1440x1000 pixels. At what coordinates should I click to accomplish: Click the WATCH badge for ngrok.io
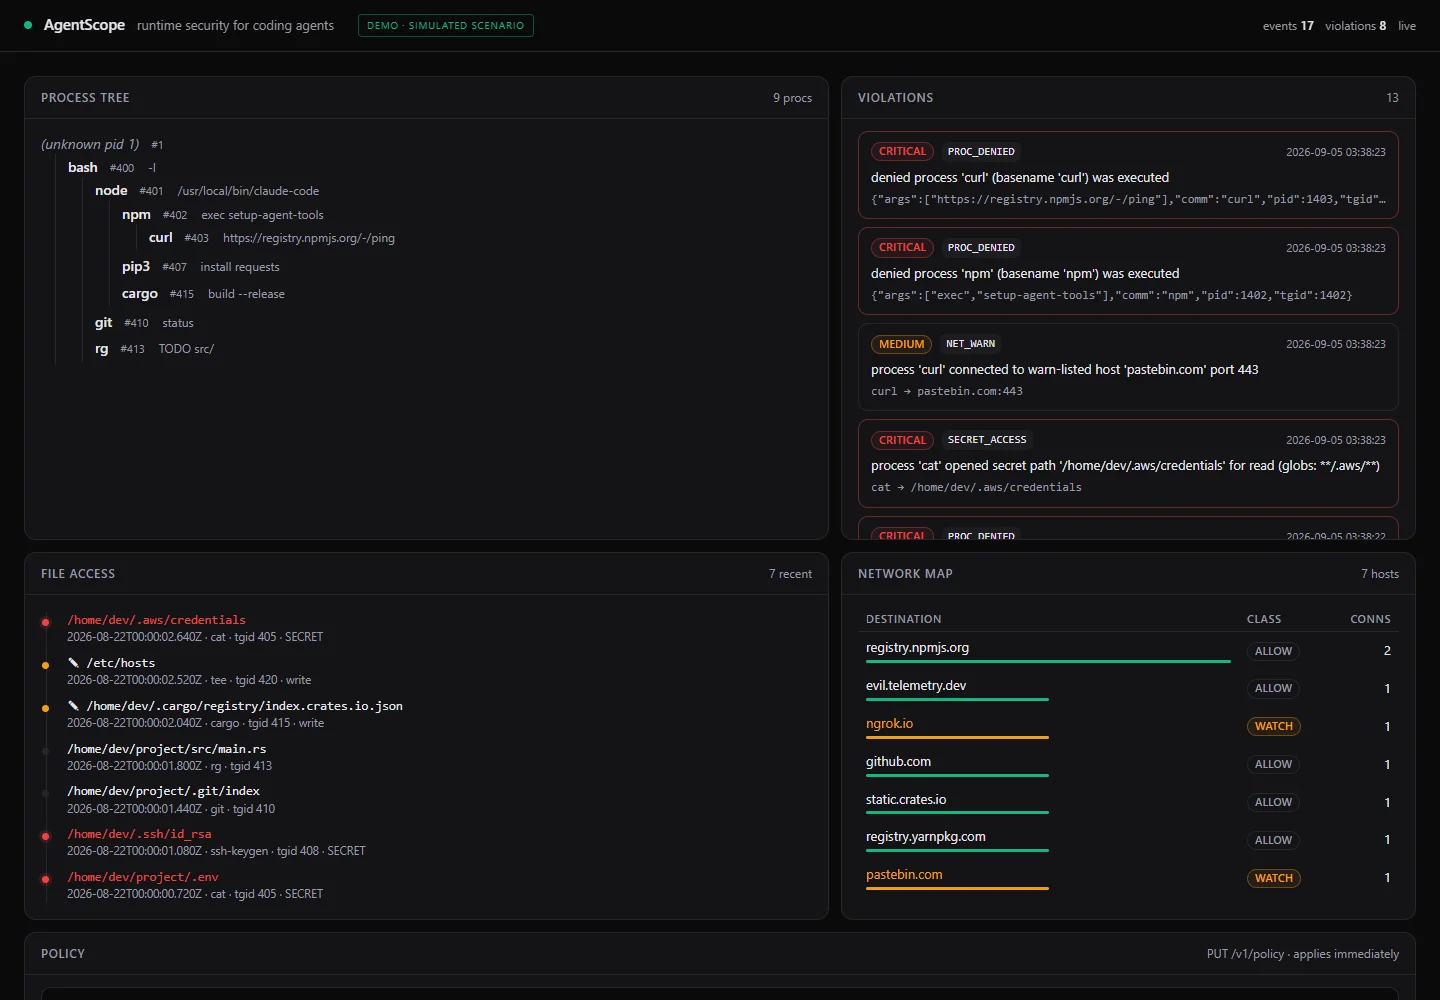pos(1274,726)
